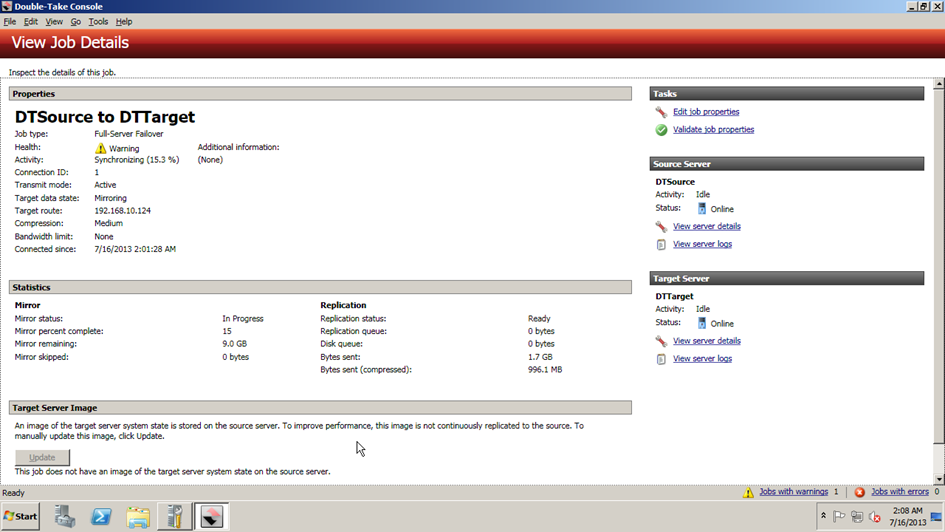Click the Target Server Image section header
The image size is (945, 532).
click(x=320, y=408)
